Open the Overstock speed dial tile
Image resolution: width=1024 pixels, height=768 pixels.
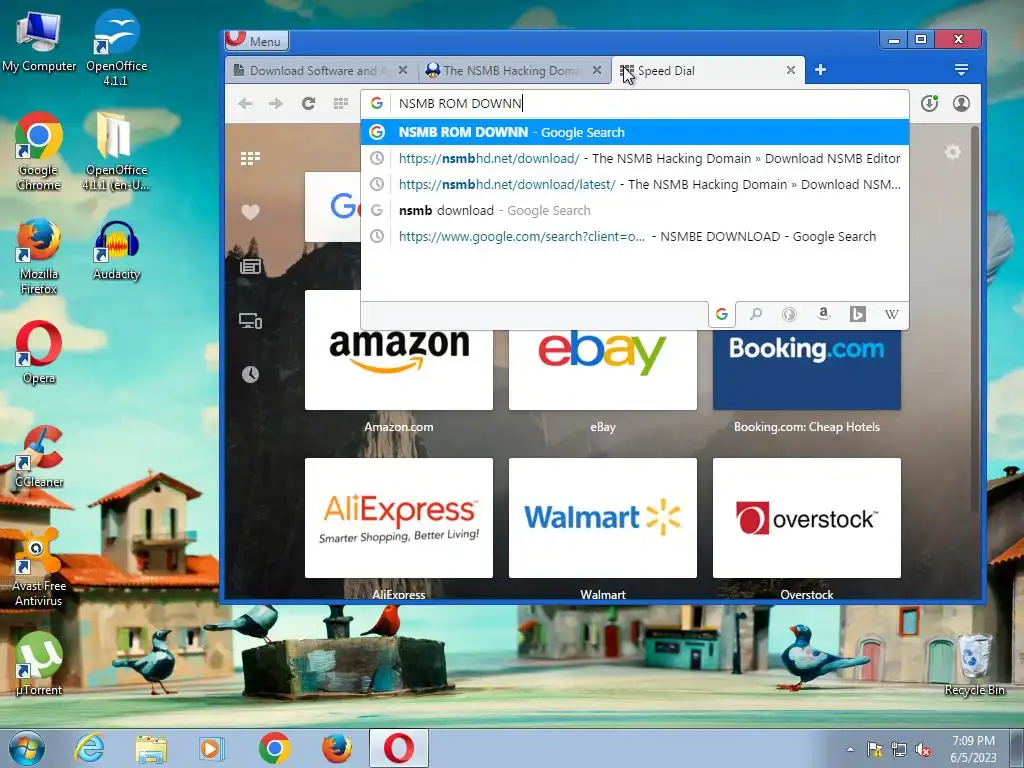[807, 518]
